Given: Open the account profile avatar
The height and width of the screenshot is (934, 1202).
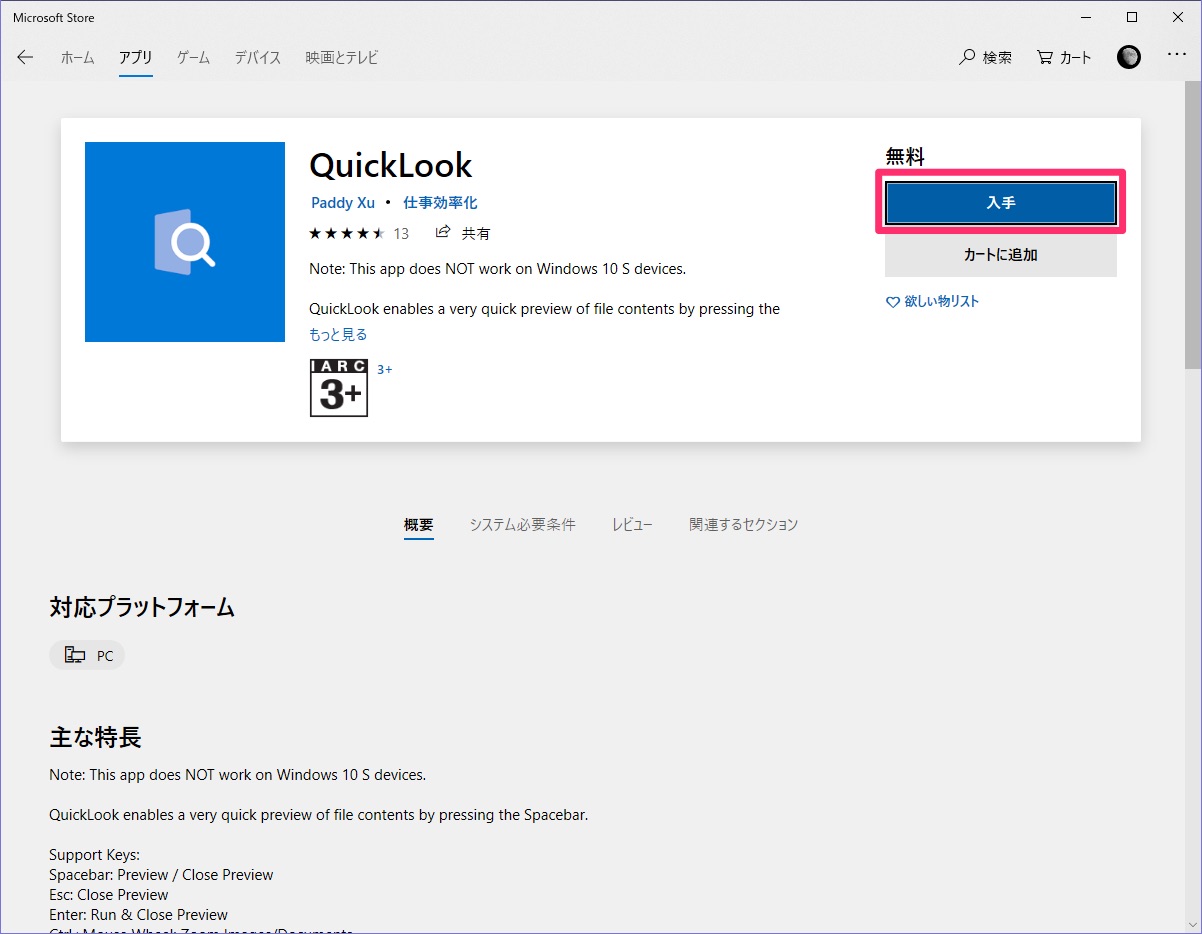Looking at the screenshot, I should coord(1128,57).
